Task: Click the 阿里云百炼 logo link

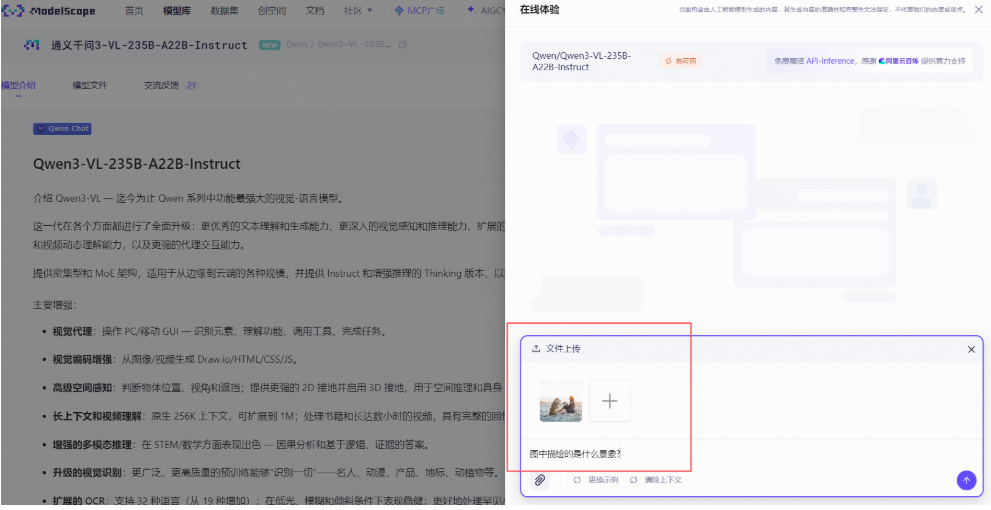Action: click(x=898, y=61)
